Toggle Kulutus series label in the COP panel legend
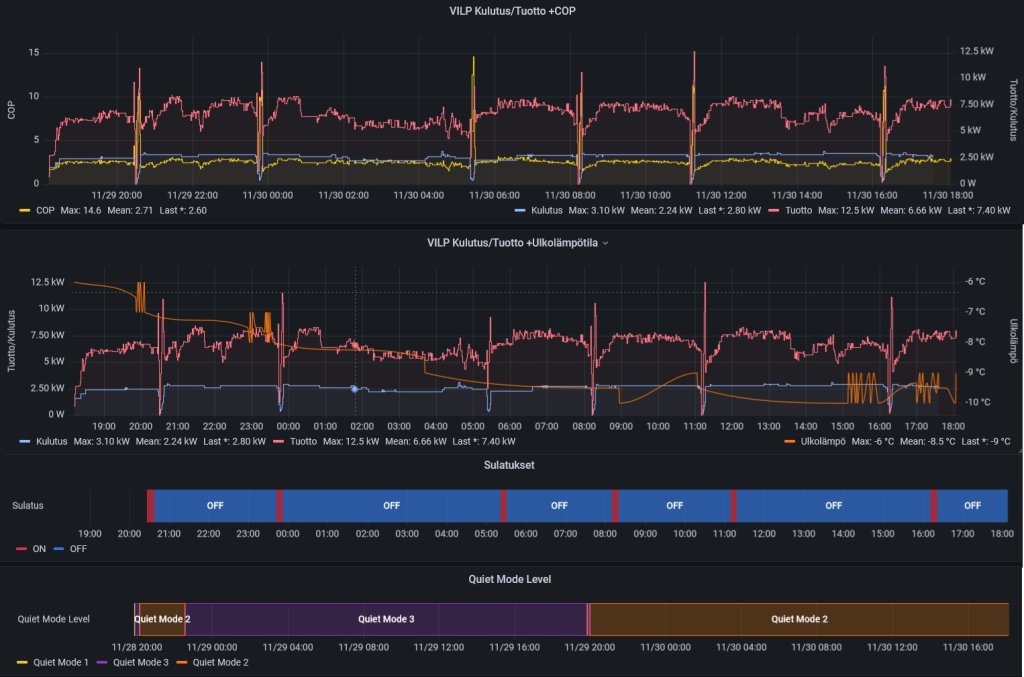The height and width of the screenshot is (677, 1024). (x=547, y=211)
